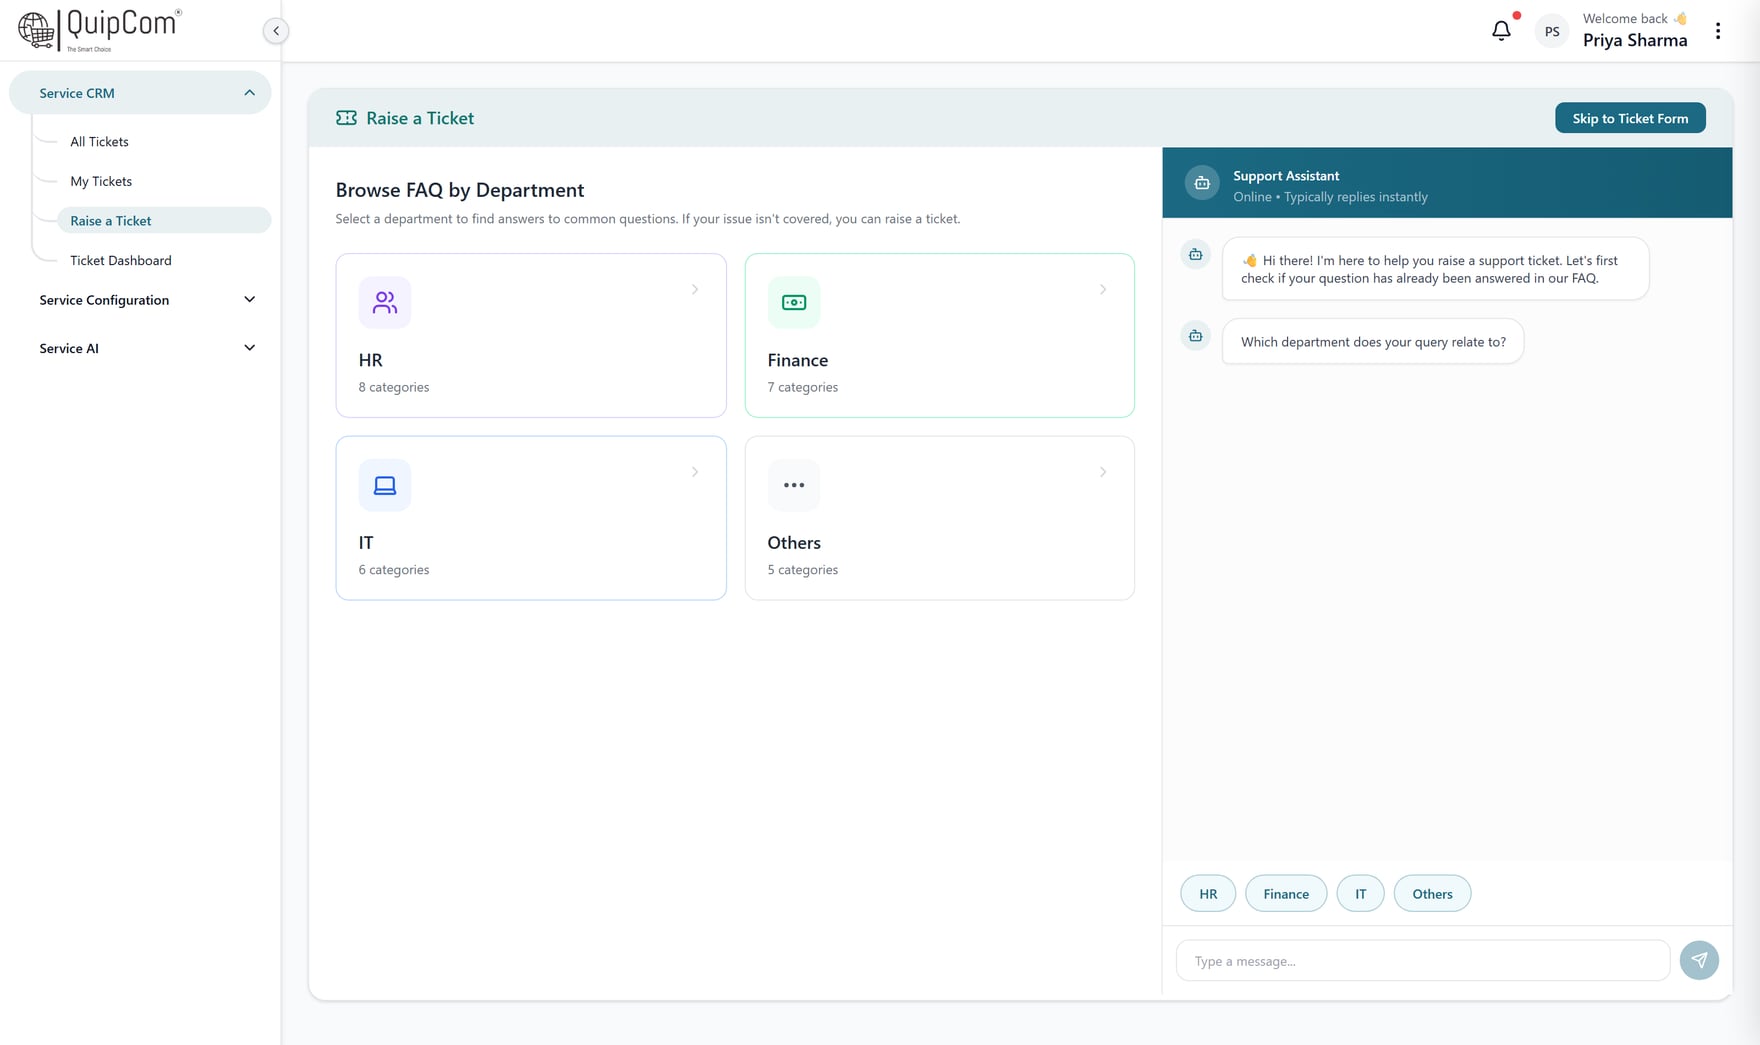
Task: Collapse the sidebar with the arrow button
Action: (x=276, y=31)
